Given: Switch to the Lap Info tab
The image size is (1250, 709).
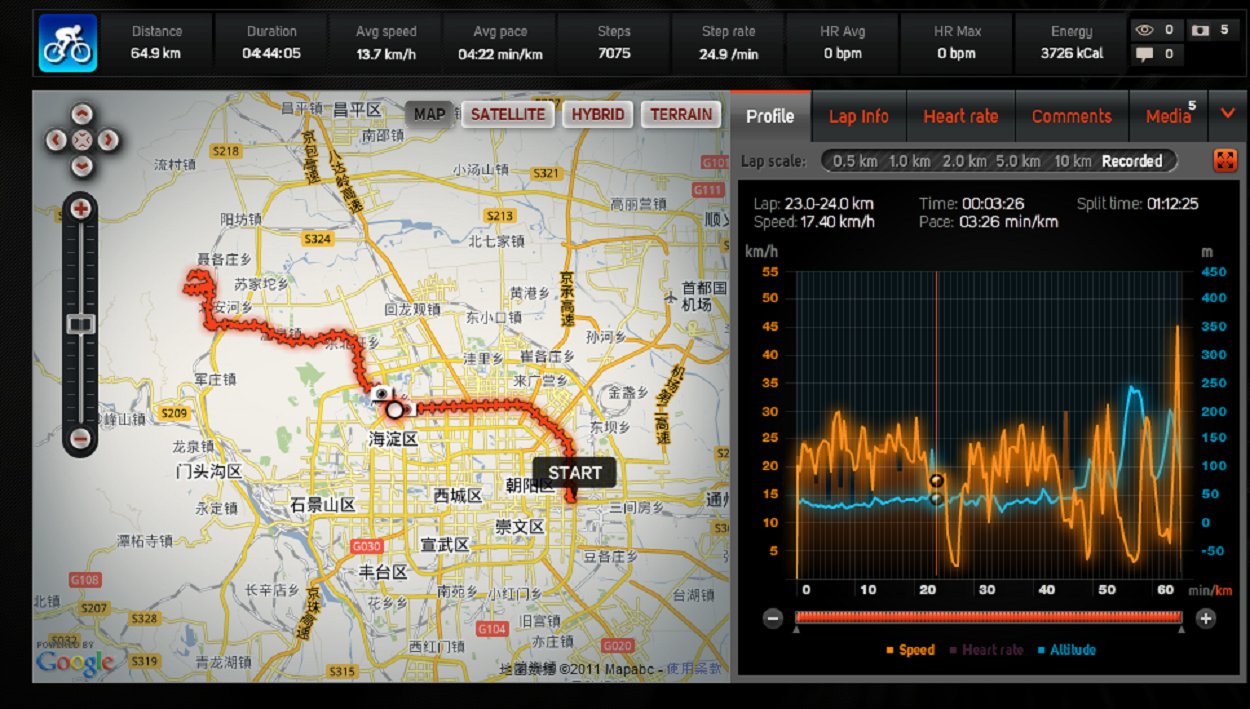Looking at the screenshot, I should pos(858,116).
